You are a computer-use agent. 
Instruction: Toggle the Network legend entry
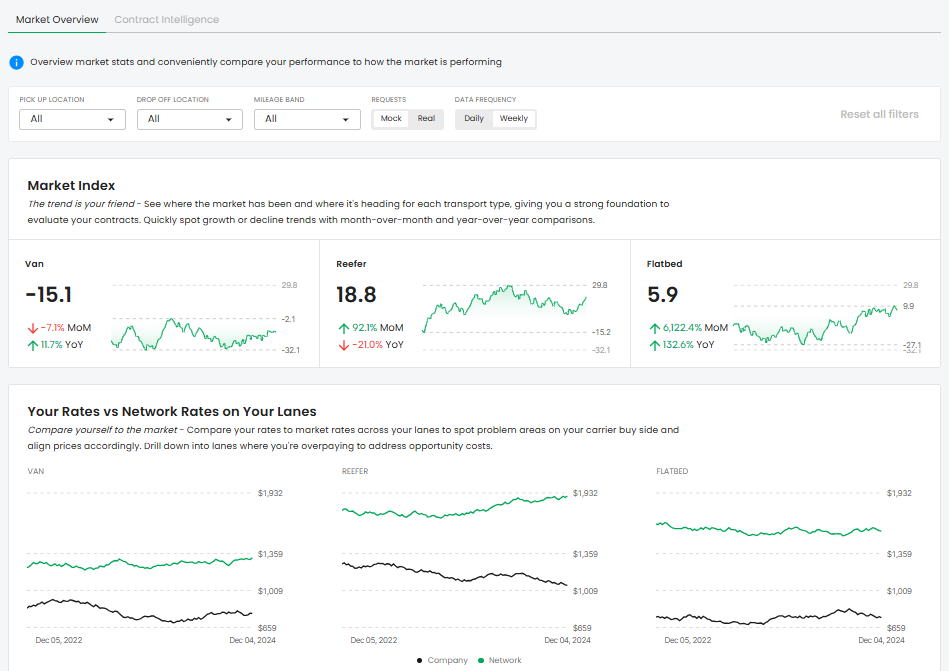499,660
